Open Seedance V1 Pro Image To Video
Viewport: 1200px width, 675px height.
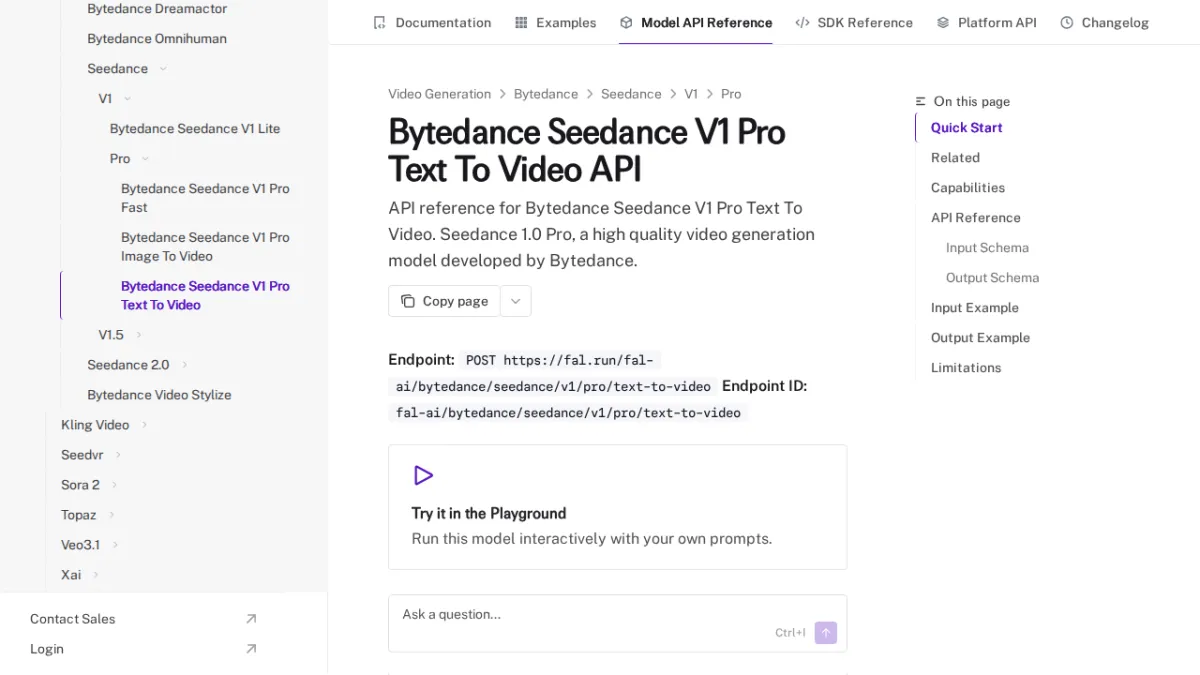[x=205, y=247]
